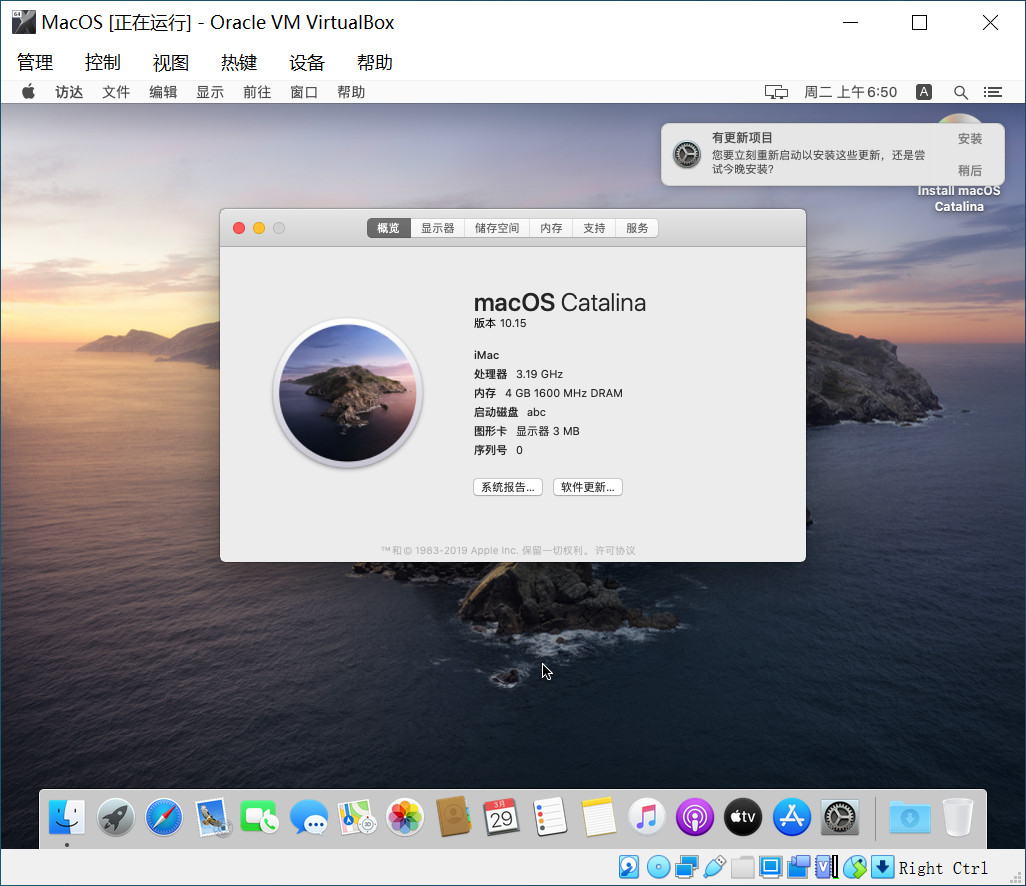This screenshot has height=886, width=1026.
Task: Open VirtualBox 帮助 menu
Action: coord(375,62)
